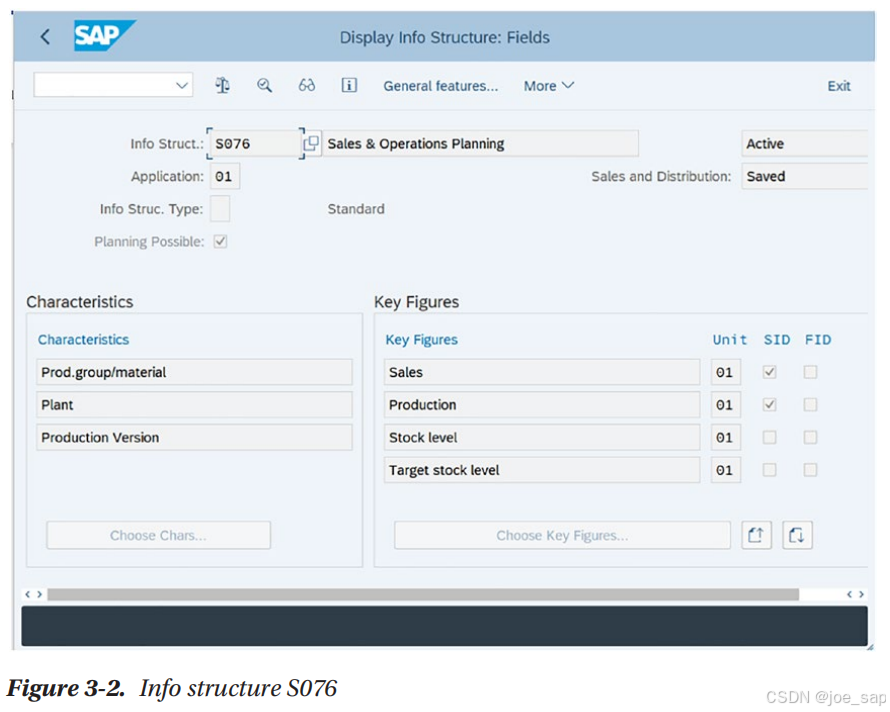Viewport: 890px width, 712px height.
Task: Open General features...
Action: pos(440,86)
